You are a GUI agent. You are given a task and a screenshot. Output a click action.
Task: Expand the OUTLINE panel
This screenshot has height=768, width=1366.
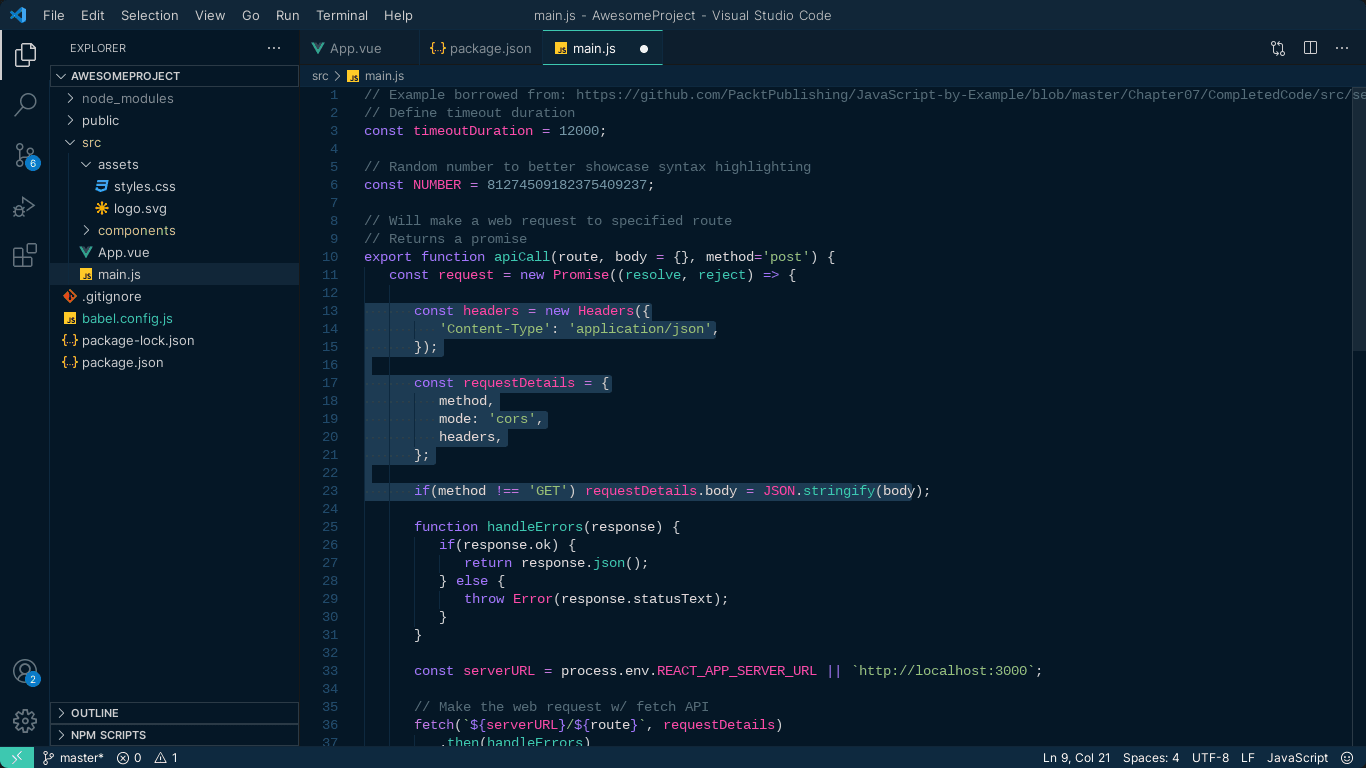174,713
